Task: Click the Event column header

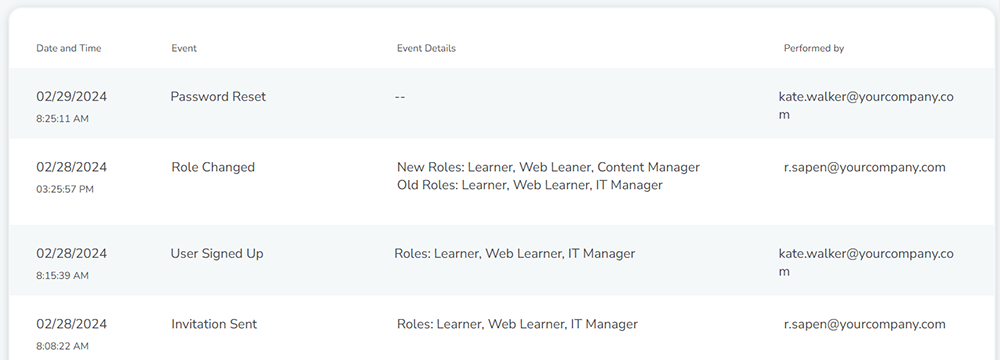Action: point(184,48)
